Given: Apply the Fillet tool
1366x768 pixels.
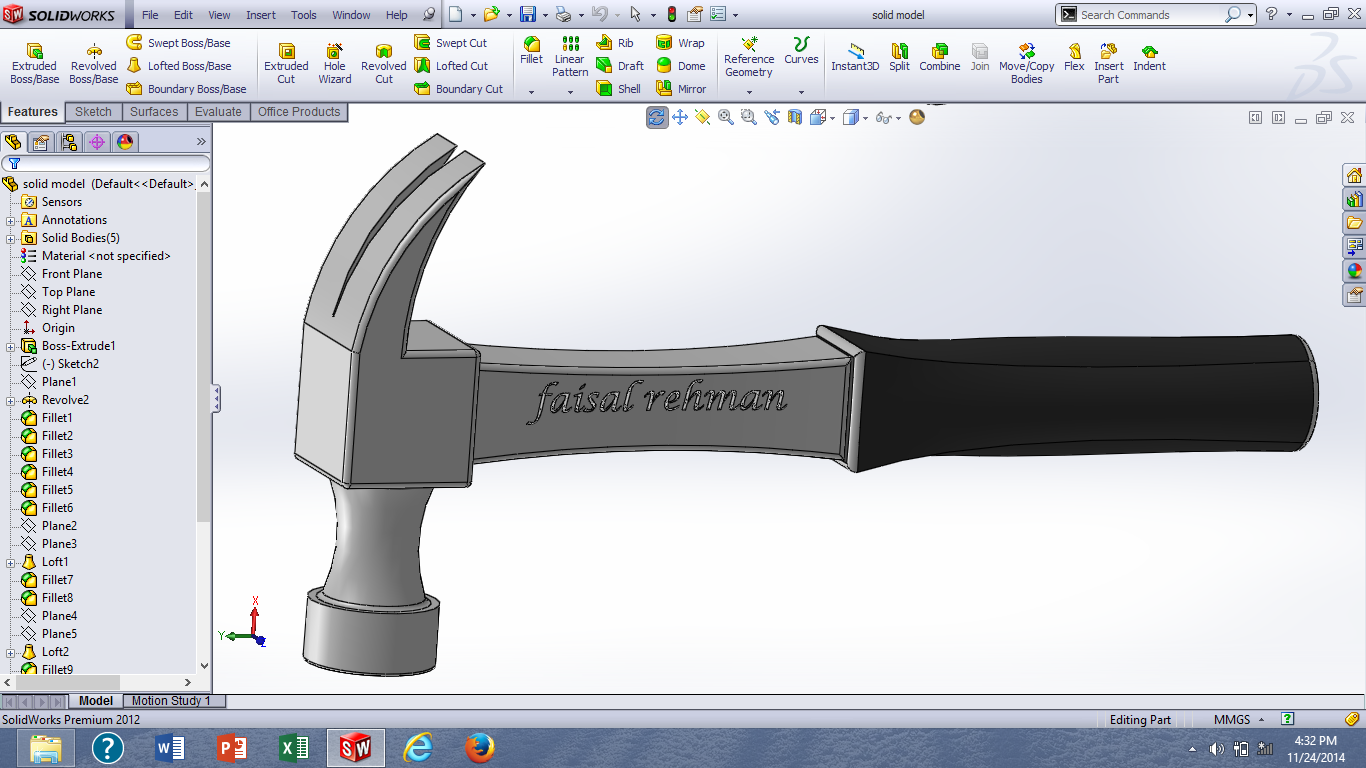Looking at the screenshot, I should click(532, 51).
